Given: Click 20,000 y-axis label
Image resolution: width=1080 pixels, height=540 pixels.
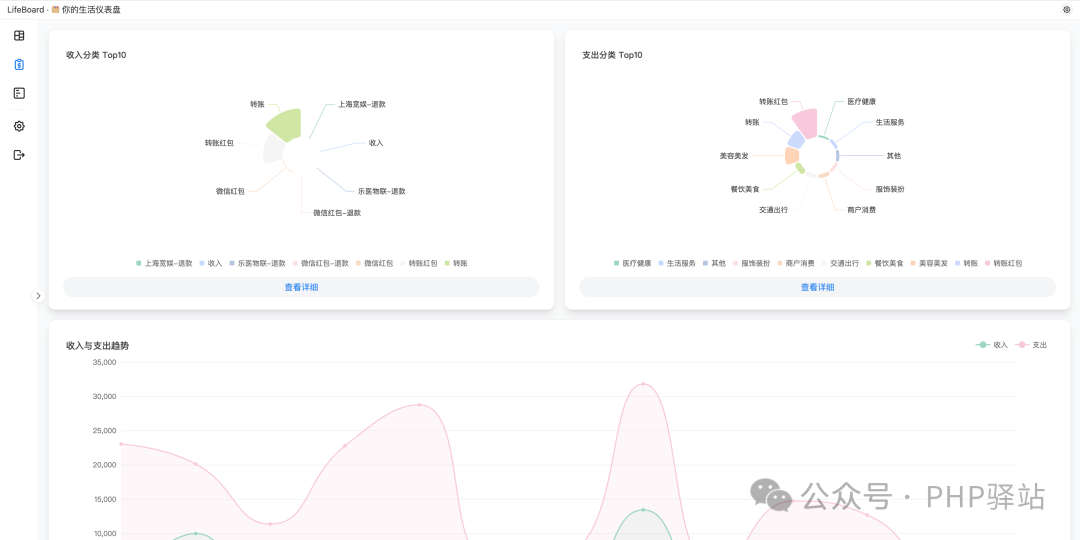Looking at the screenshot, I should pos(104,465).
